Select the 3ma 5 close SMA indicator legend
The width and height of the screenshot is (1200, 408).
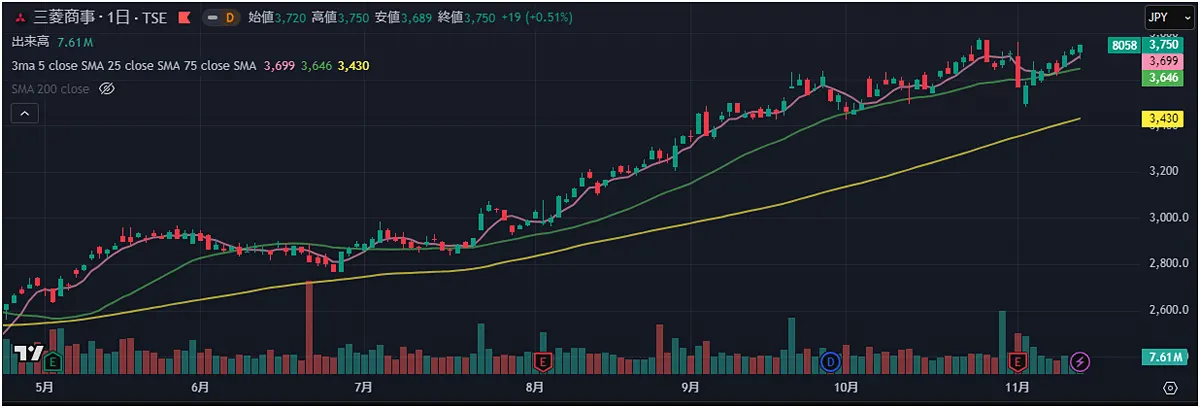(133, 65)
